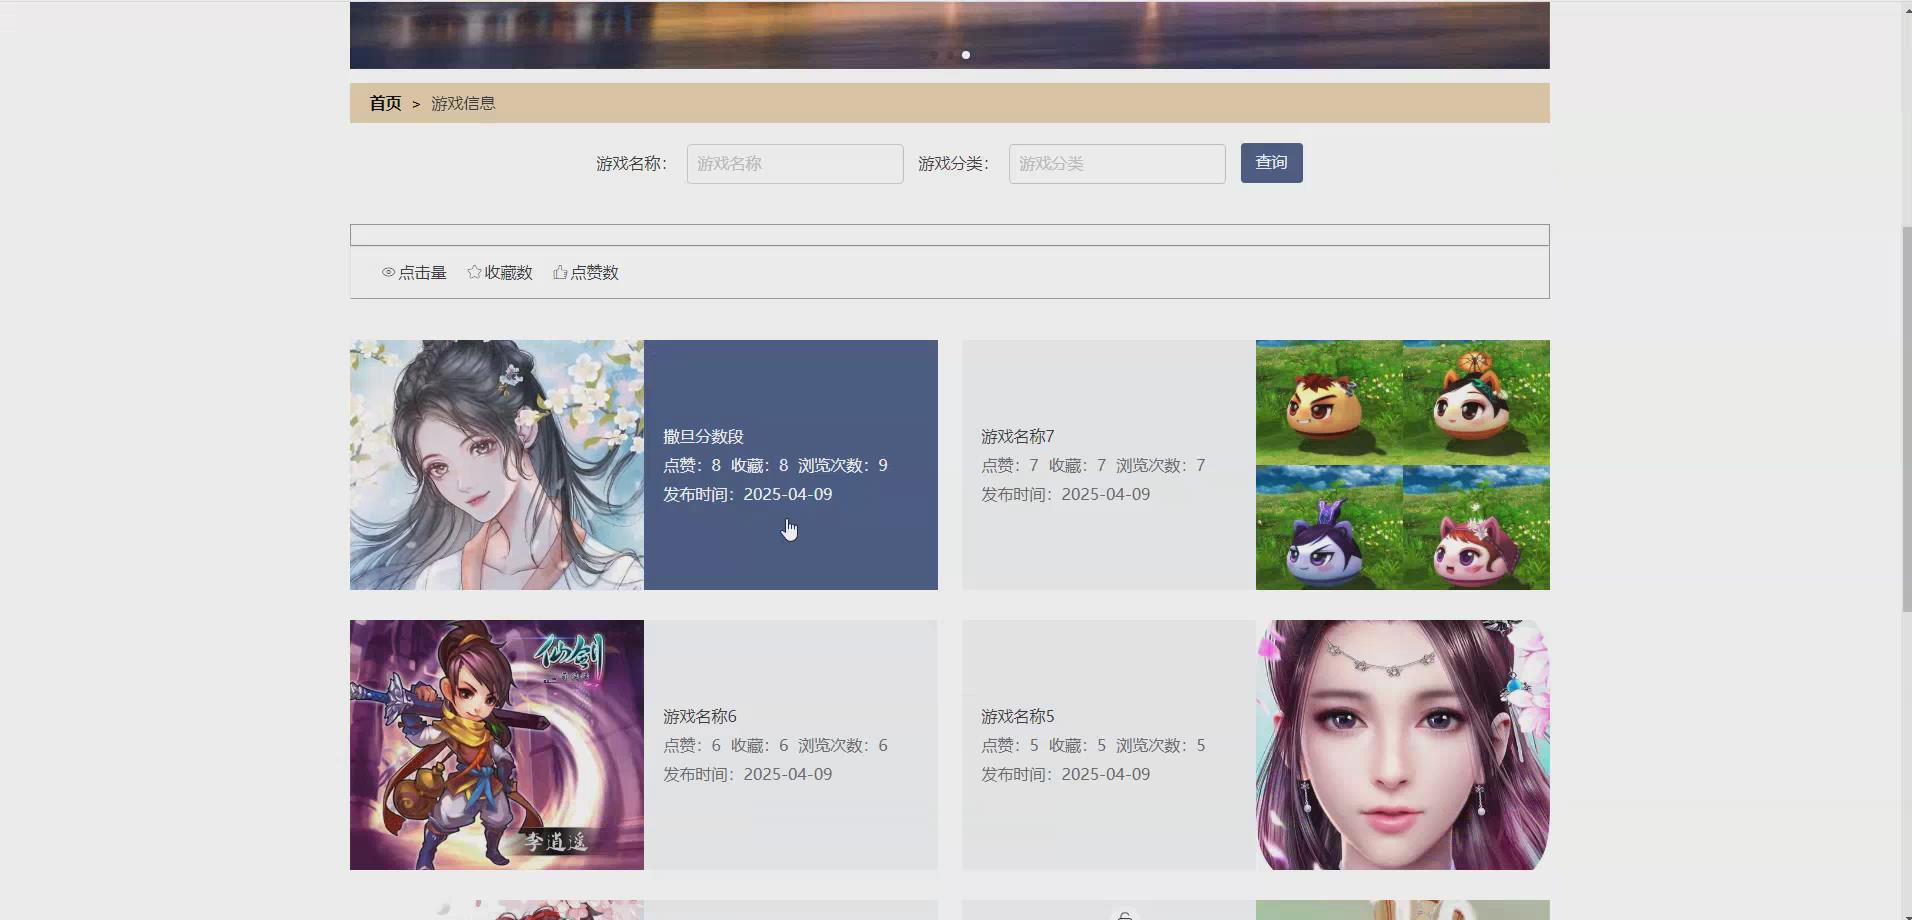The image size is (1912, 920).
Task: Open the 游戏名称7 cartoon creatures thumbnail
Action: 1403,465
